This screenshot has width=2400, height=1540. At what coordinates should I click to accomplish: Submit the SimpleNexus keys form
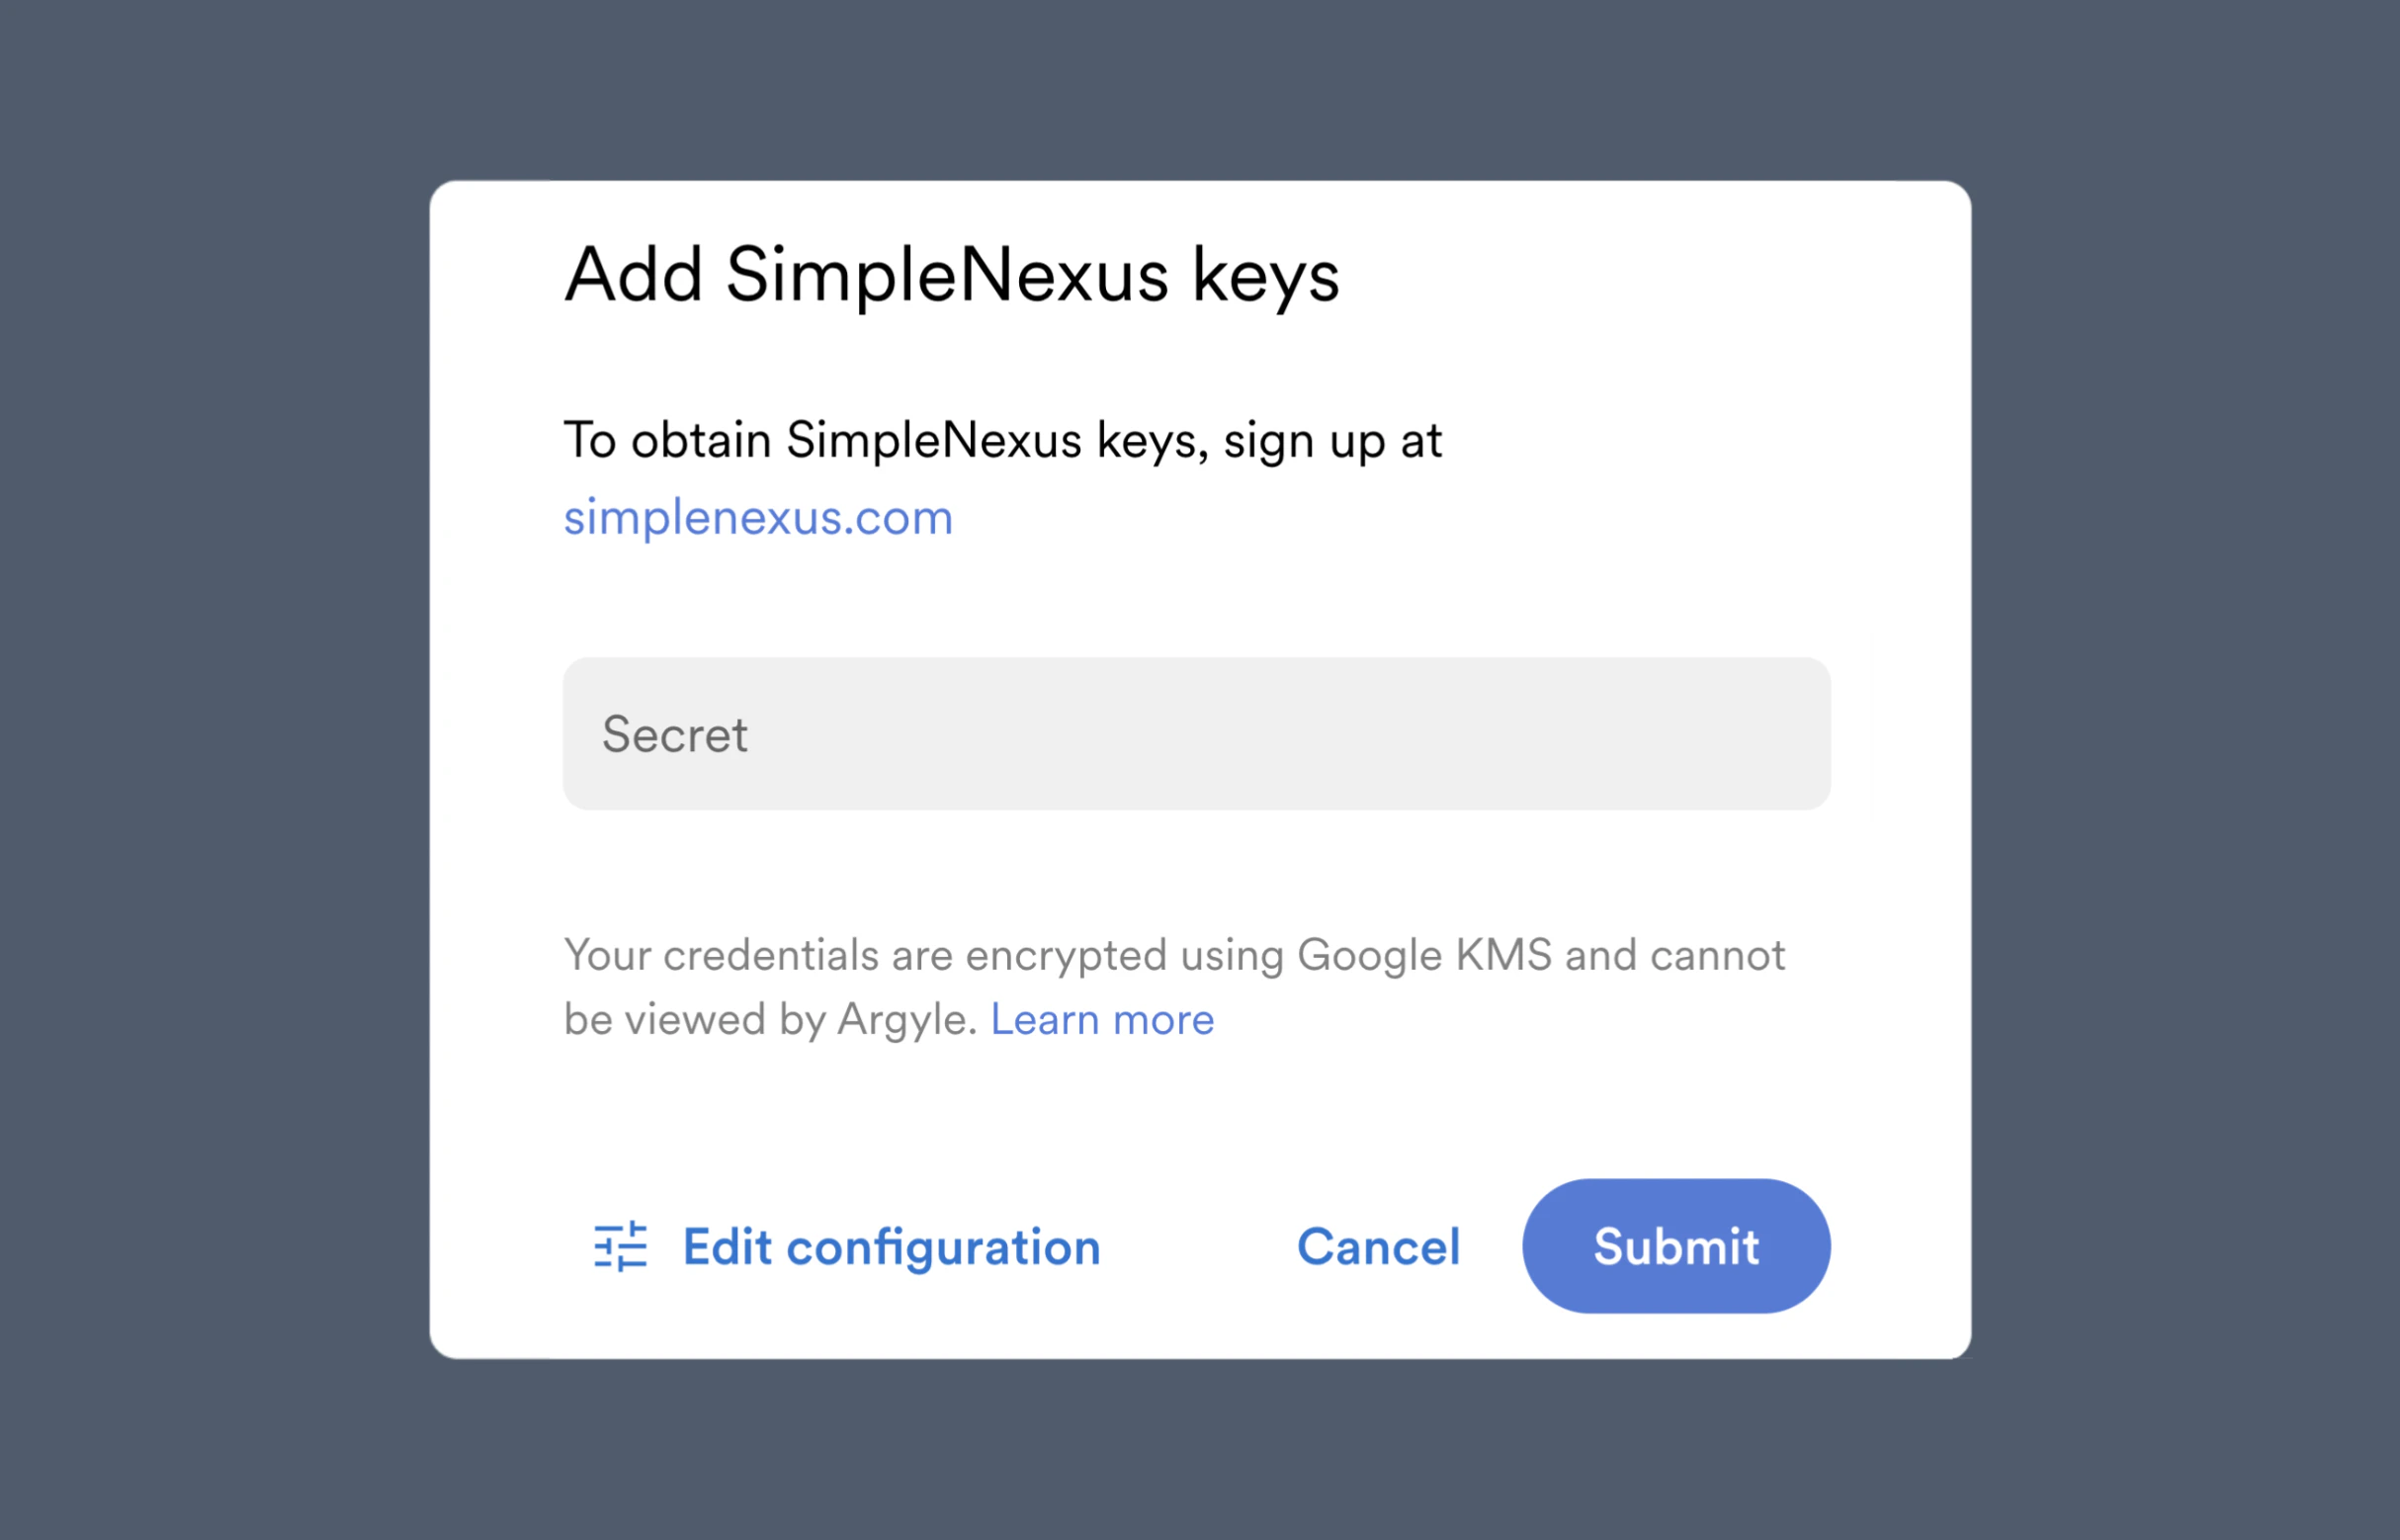(1675, 1246)
